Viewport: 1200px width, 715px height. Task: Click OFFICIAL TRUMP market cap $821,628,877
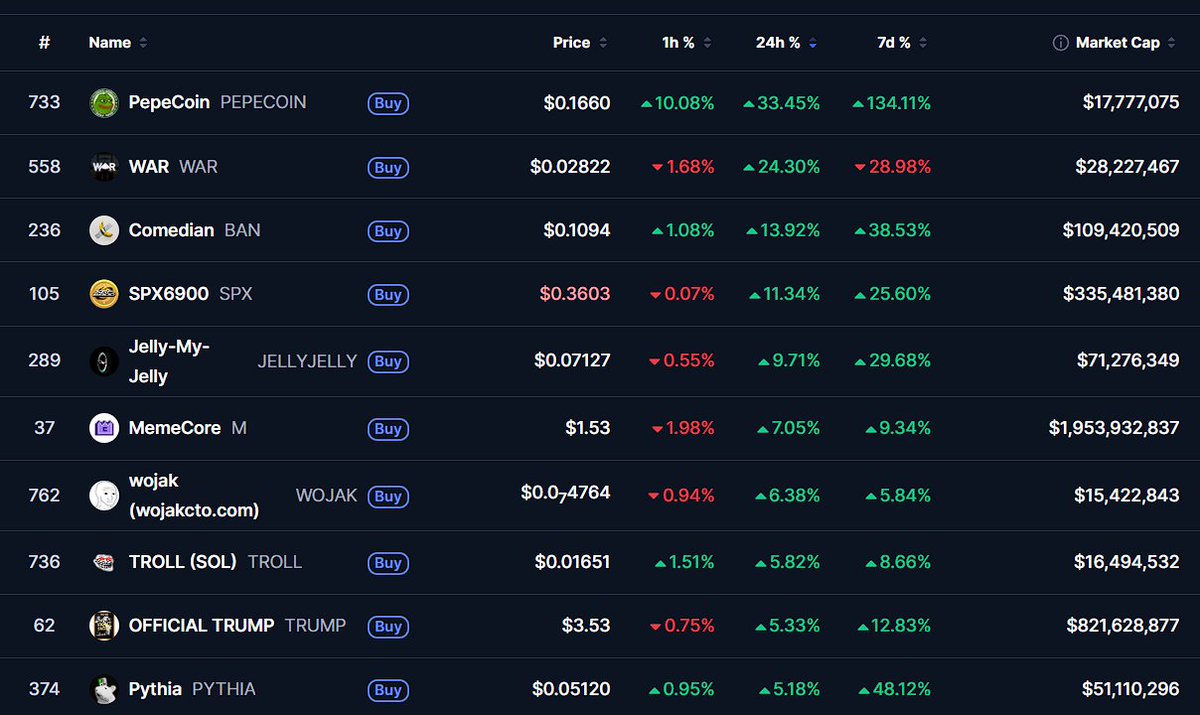1123,626
